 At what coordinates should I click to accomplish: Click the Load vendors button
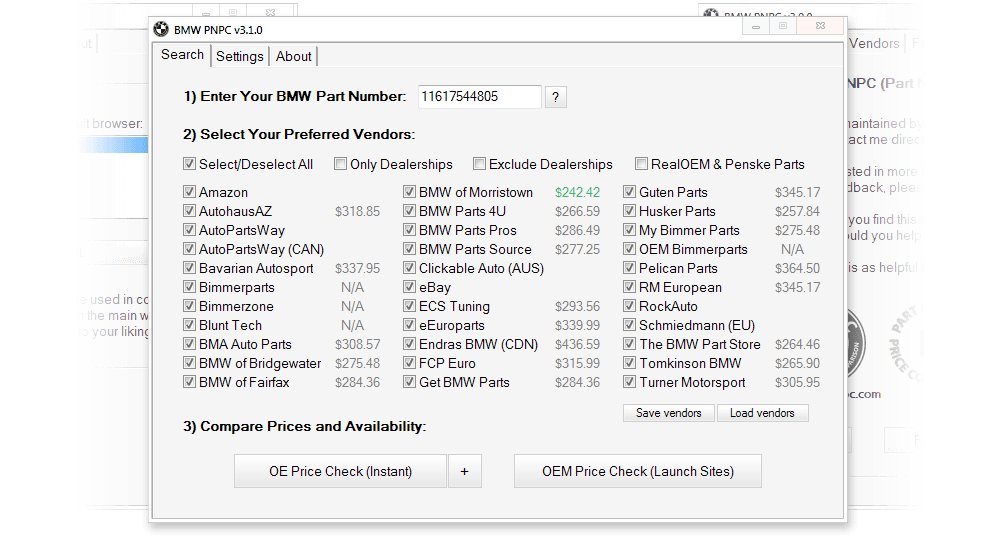point(762,413)
